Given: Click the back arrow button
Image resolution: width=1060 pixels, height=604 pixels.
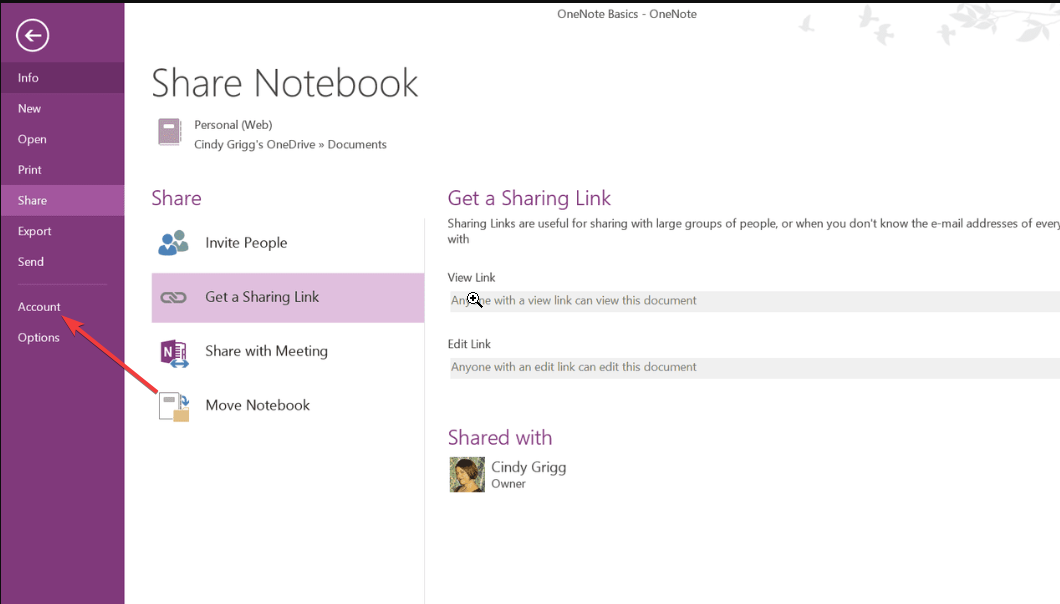Looking at the screenshot, I should [32, 35].
